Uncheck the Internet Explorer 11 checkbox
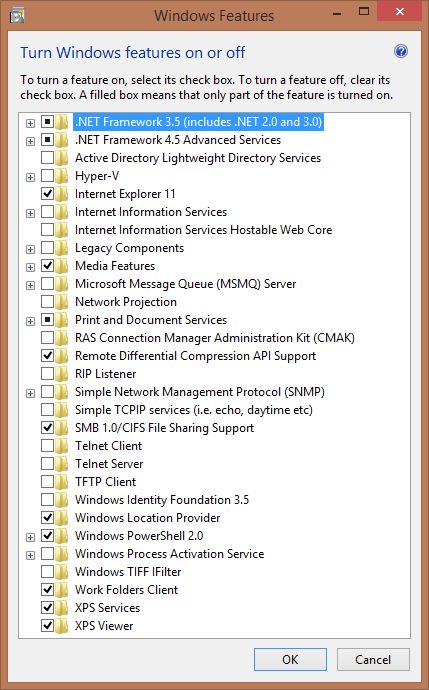Image resolution: width=429 pixels, height=690 pixels. pos(48,194)
